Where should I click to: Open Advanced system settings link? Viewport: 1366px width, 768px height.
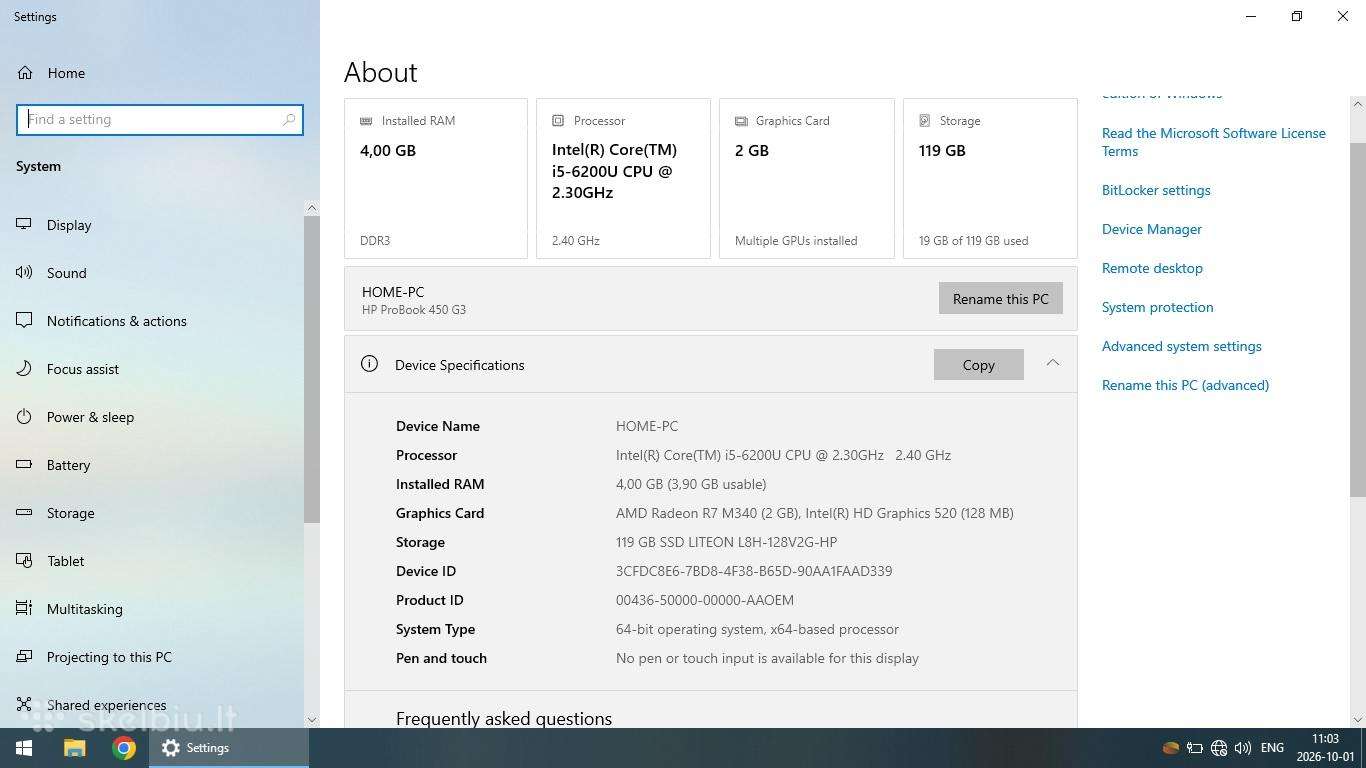point(1182,346)
